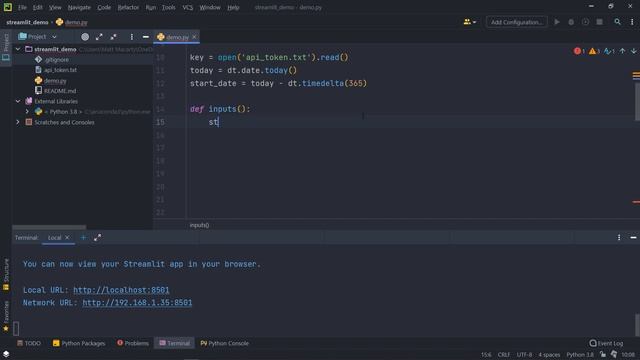Open the TODO tool window
The image size is (640, 360).
tap(29, 343)
